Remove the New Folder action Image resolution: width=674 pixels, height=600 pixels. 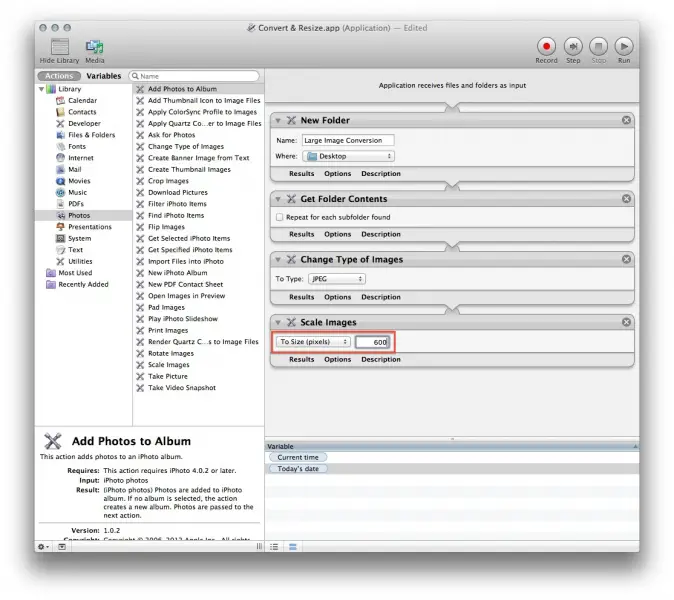[626, 120]
